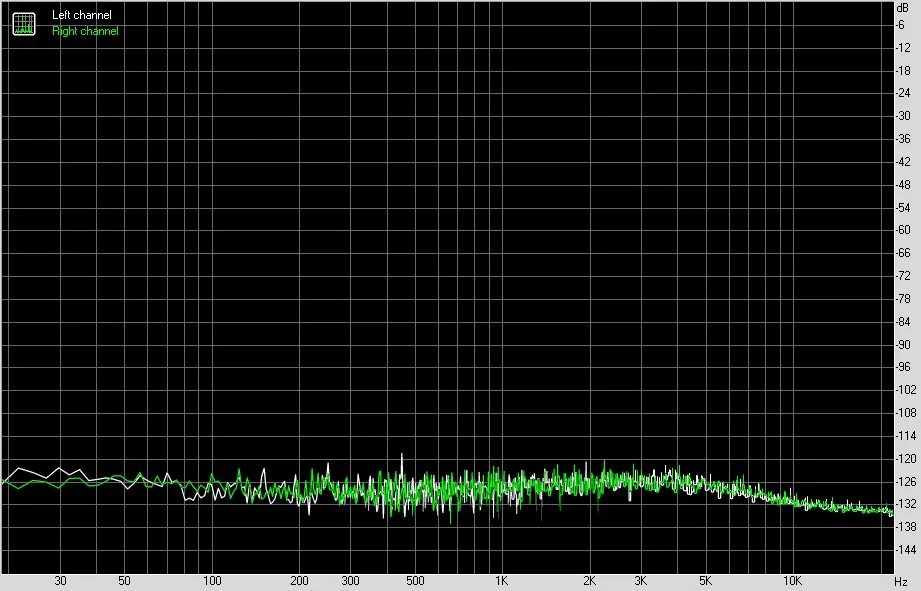Screen dimensions: 921x591
Task: Click the 200 frequency axis label
Action: click(x=299, y=581)
